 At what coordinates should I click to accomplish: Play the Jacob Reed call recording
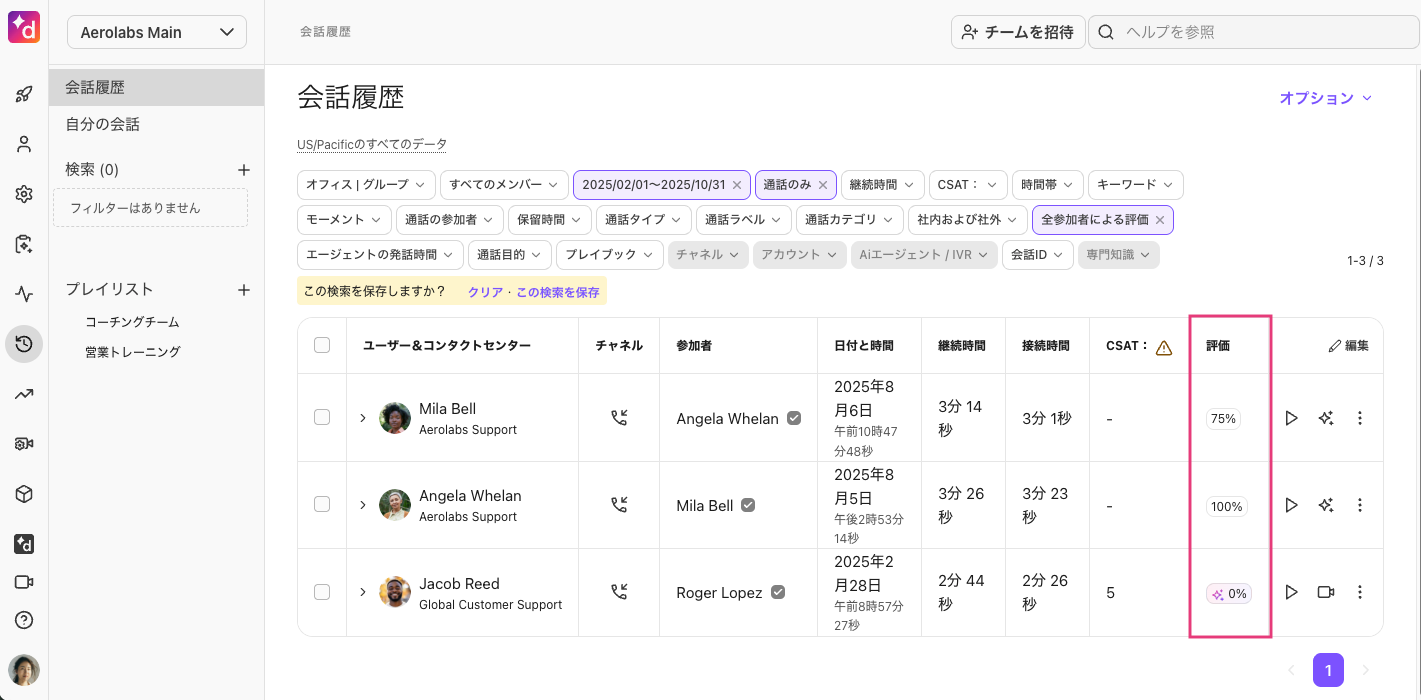[1291, 592]
